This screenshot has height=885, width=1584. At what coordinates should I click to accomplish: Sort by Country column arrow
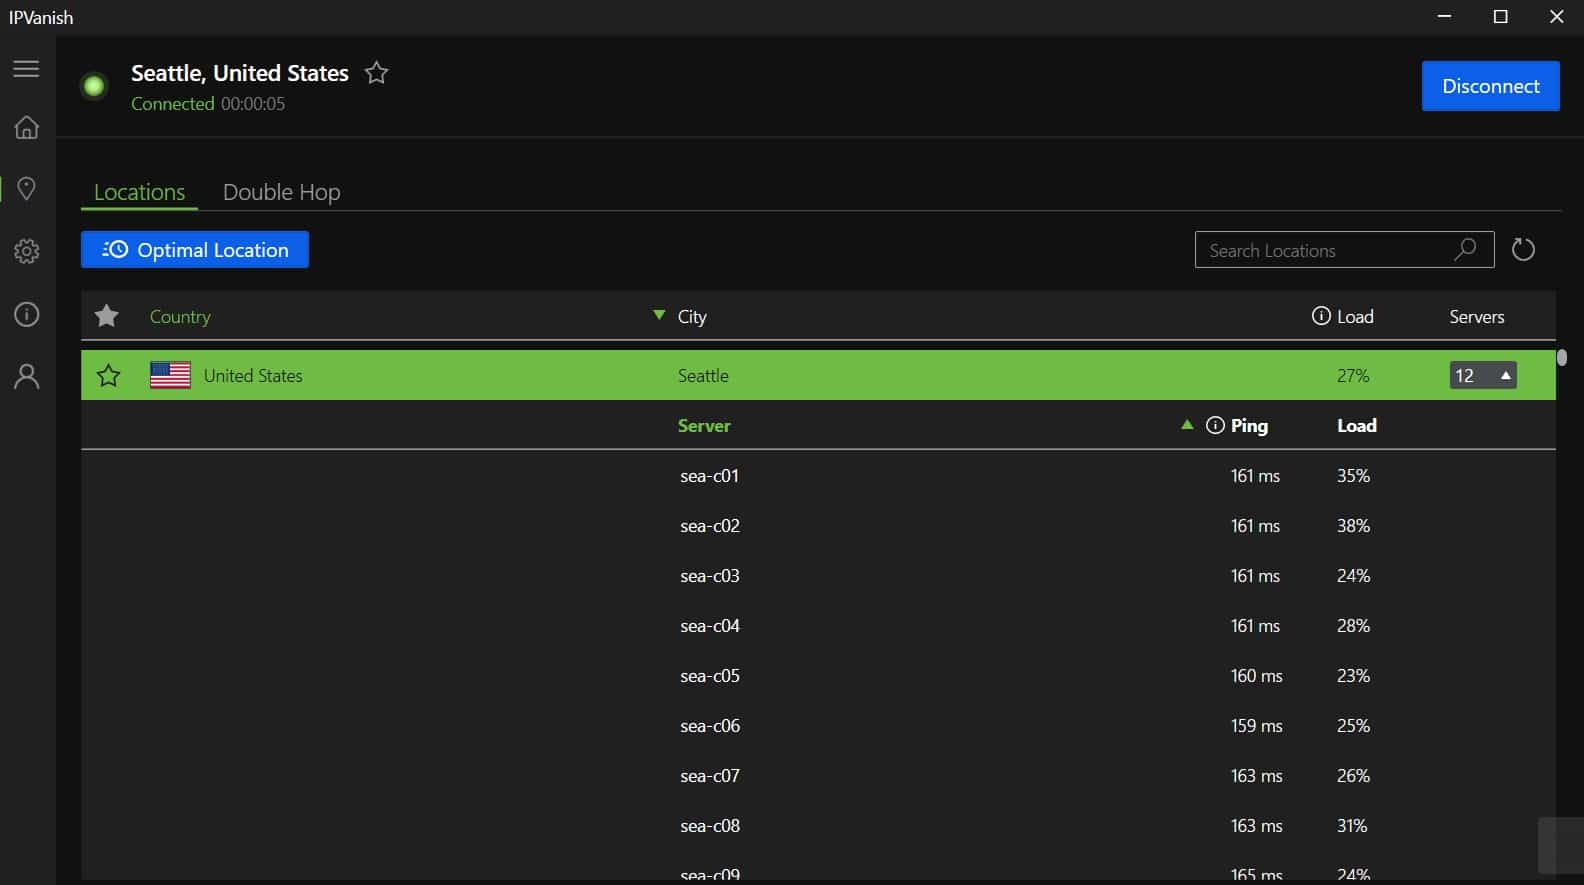[x=659, y=315]
